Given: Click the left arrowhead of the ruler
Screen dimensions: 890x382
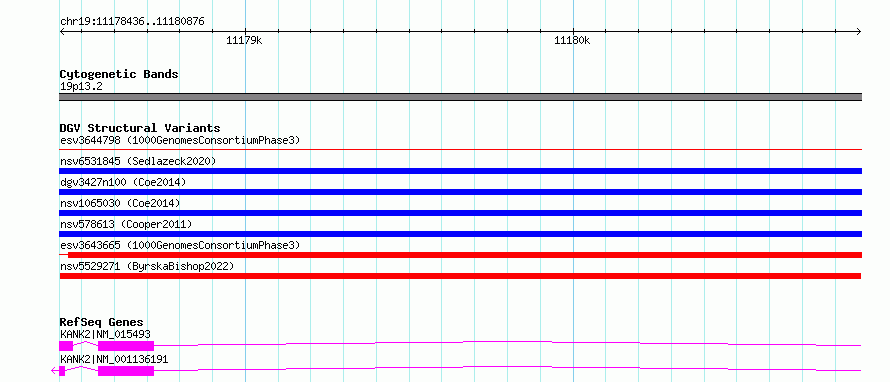Looking at the screenshot, I should (62, 31).
